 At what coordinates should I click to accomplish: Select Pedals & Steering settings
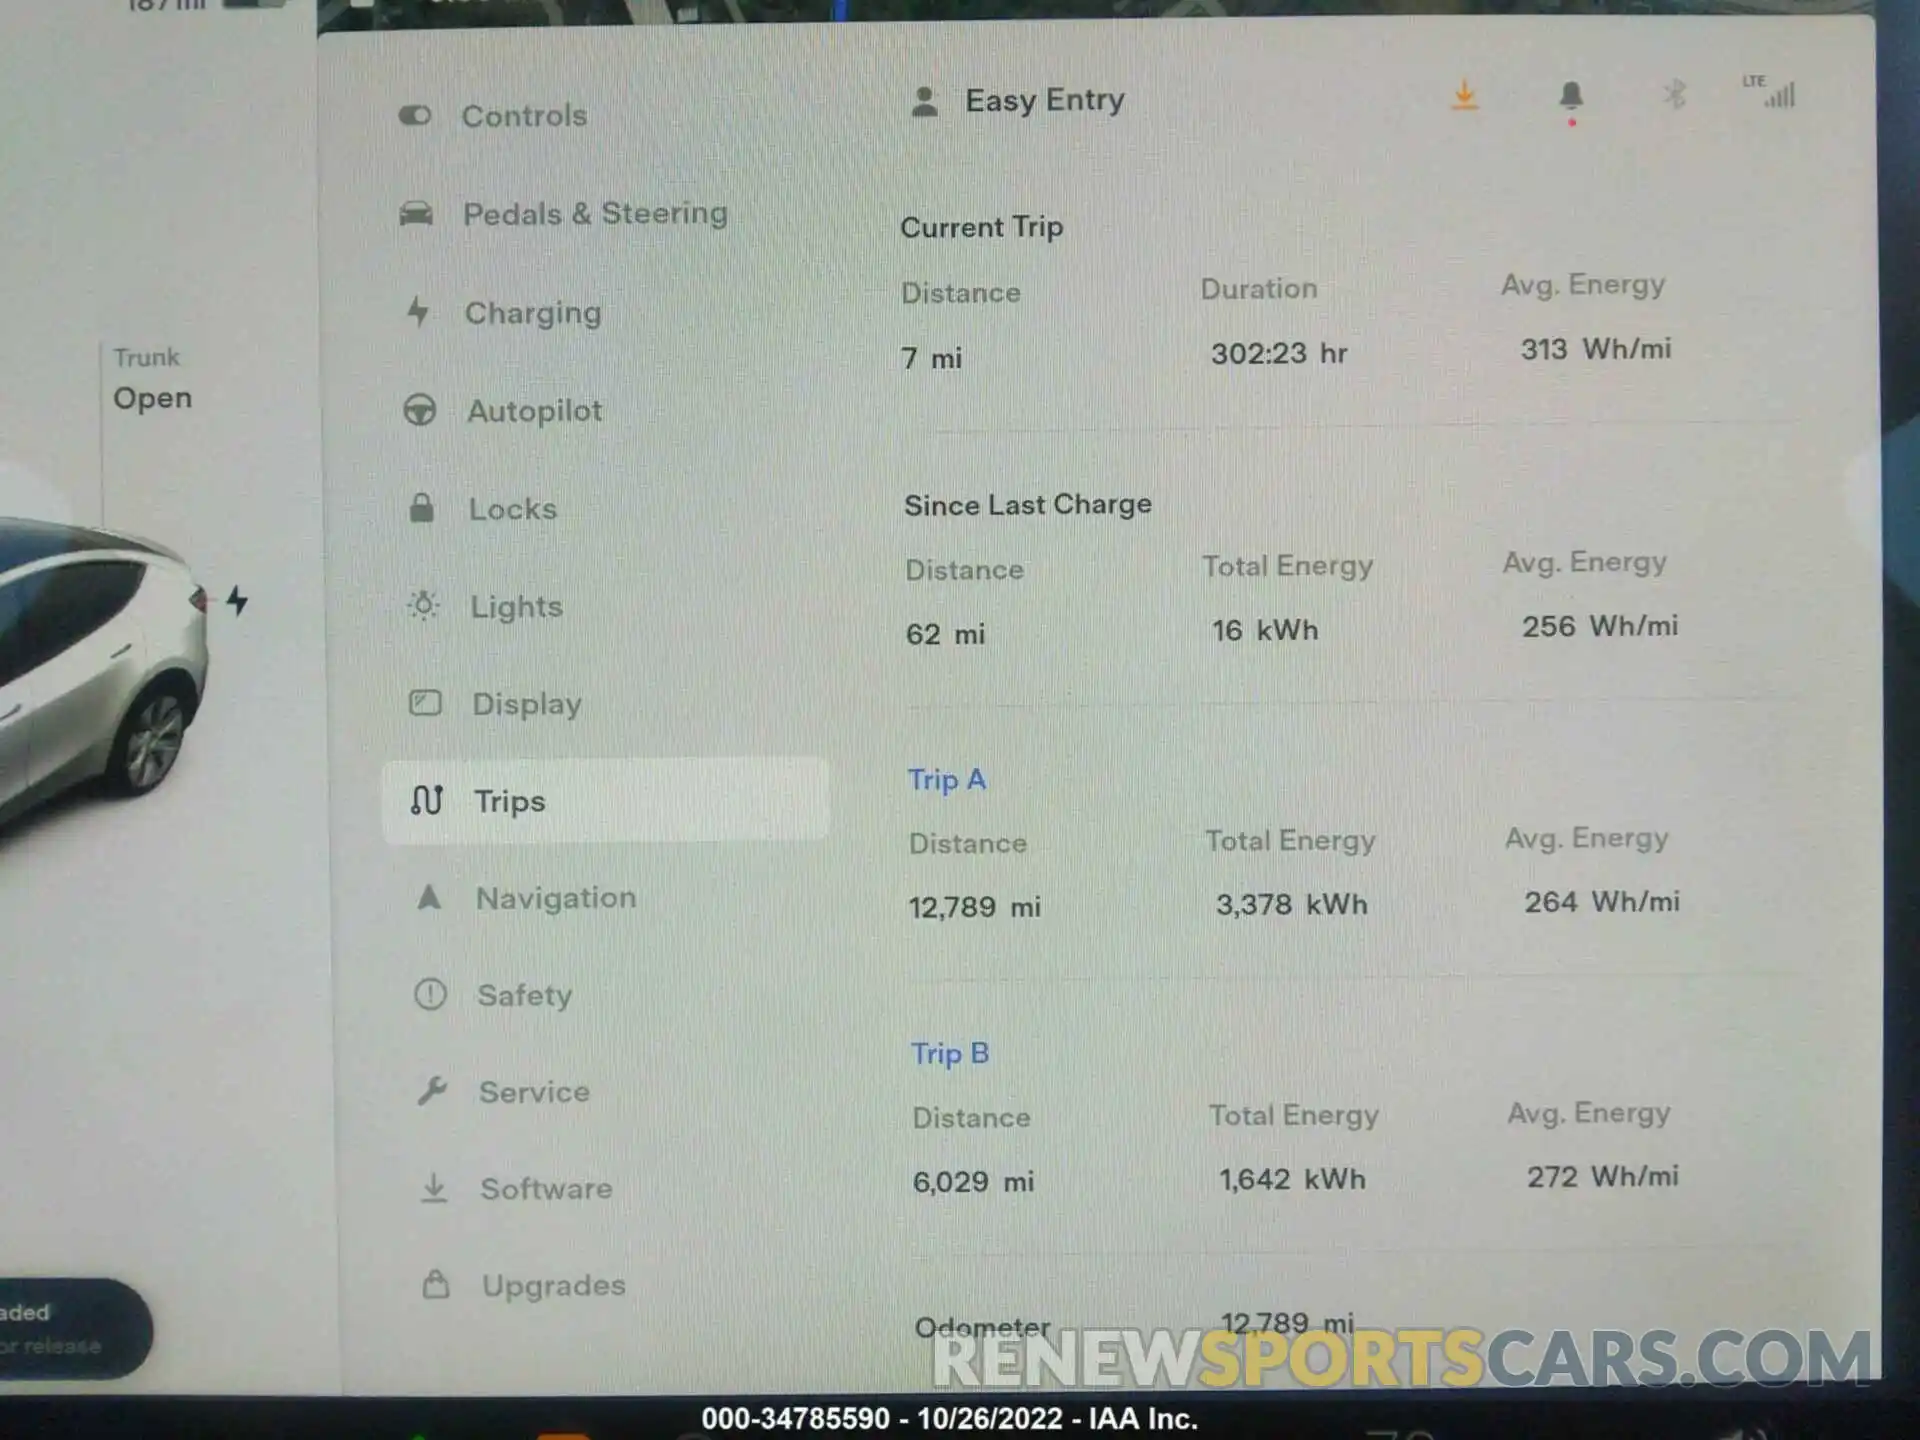tap(597, 212)
